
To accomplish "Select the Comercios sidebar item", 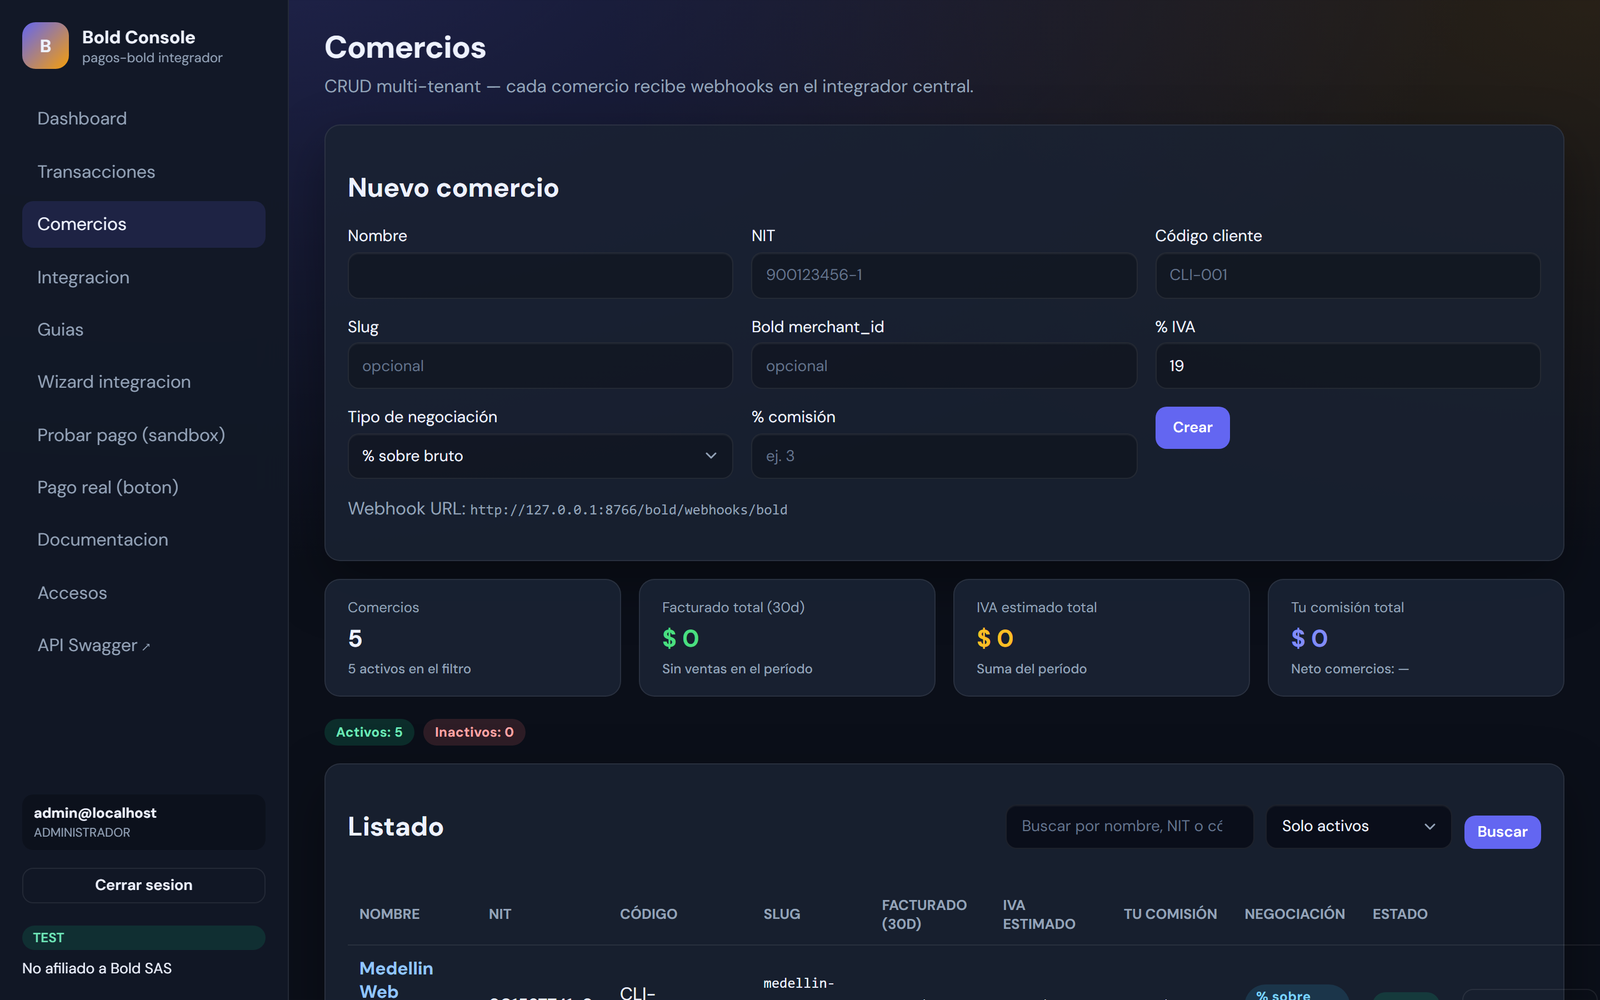I will coord(143,224).
